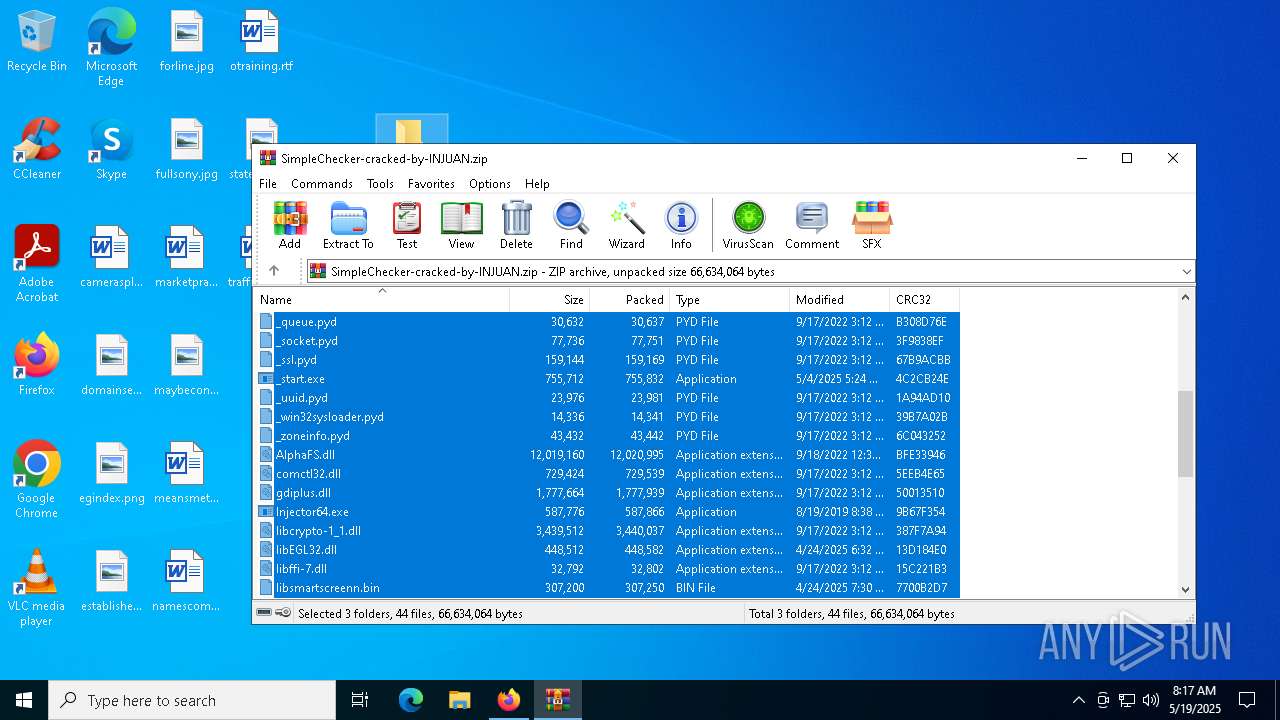
Task: Open the View file tool
Action: [461, 225]
